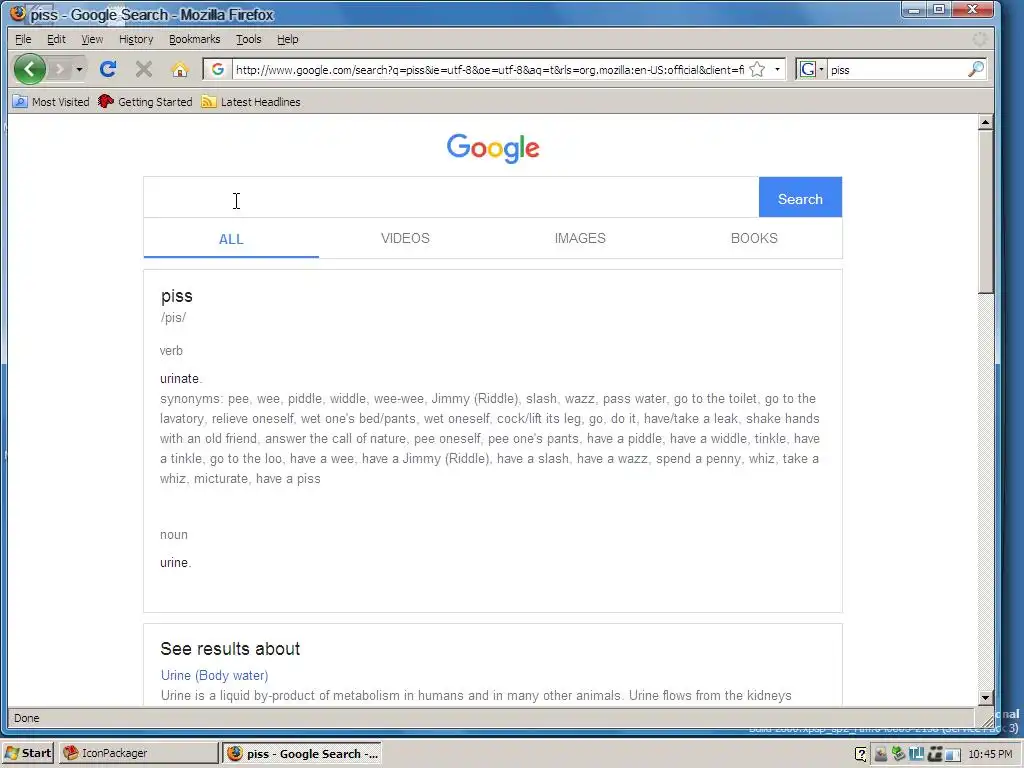Open the Bookmarks menu
The image size is (1024, 768).
tap(195, 39)
